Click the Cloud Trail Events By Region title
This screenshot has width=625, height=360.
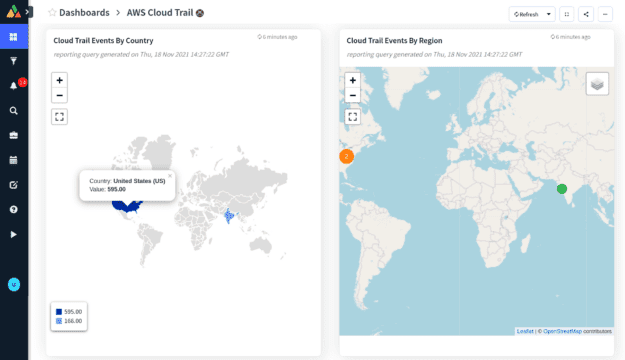pos(394,41)
